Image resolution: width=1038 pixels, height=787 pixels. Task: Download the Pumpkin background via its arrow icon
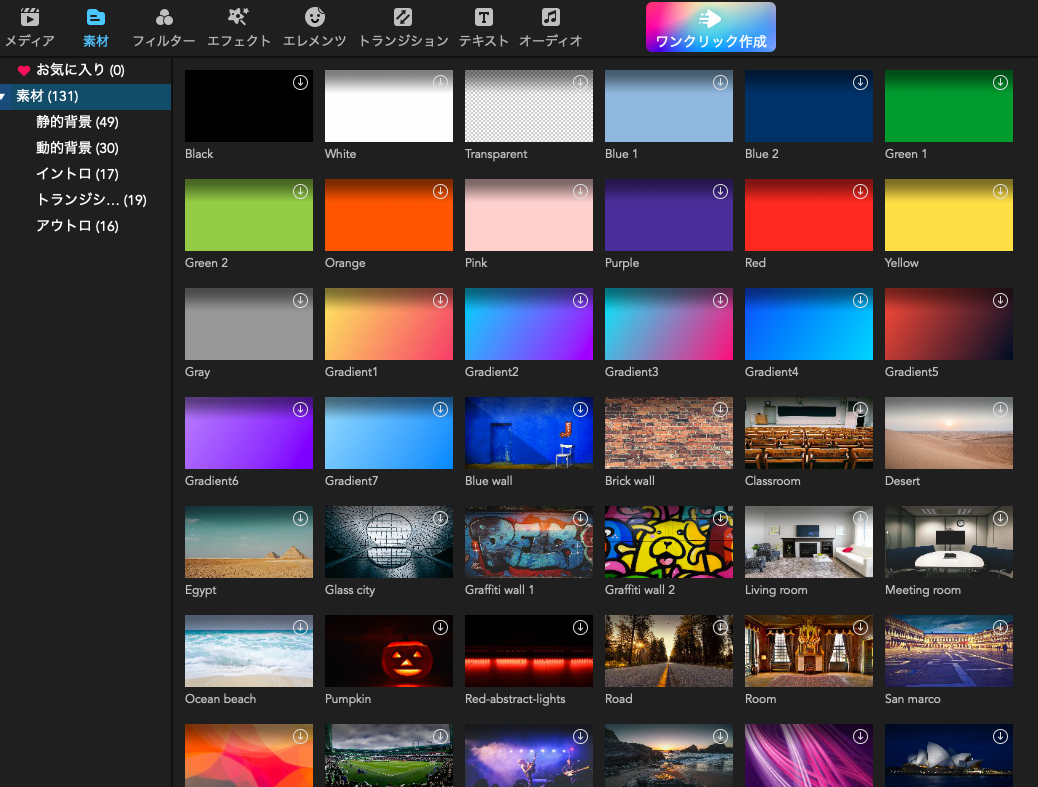pyautogui.click(x=440, y=628)
